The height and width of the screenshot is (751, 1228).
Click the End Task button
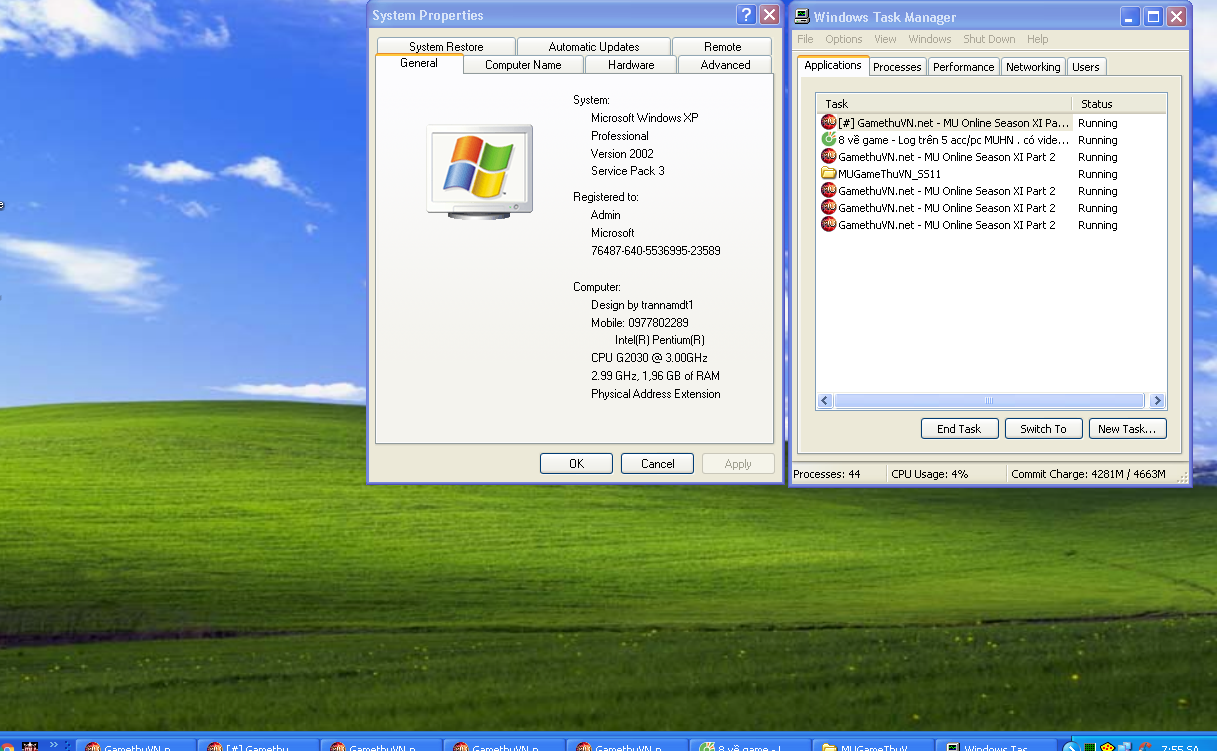[x=958, y=429]
